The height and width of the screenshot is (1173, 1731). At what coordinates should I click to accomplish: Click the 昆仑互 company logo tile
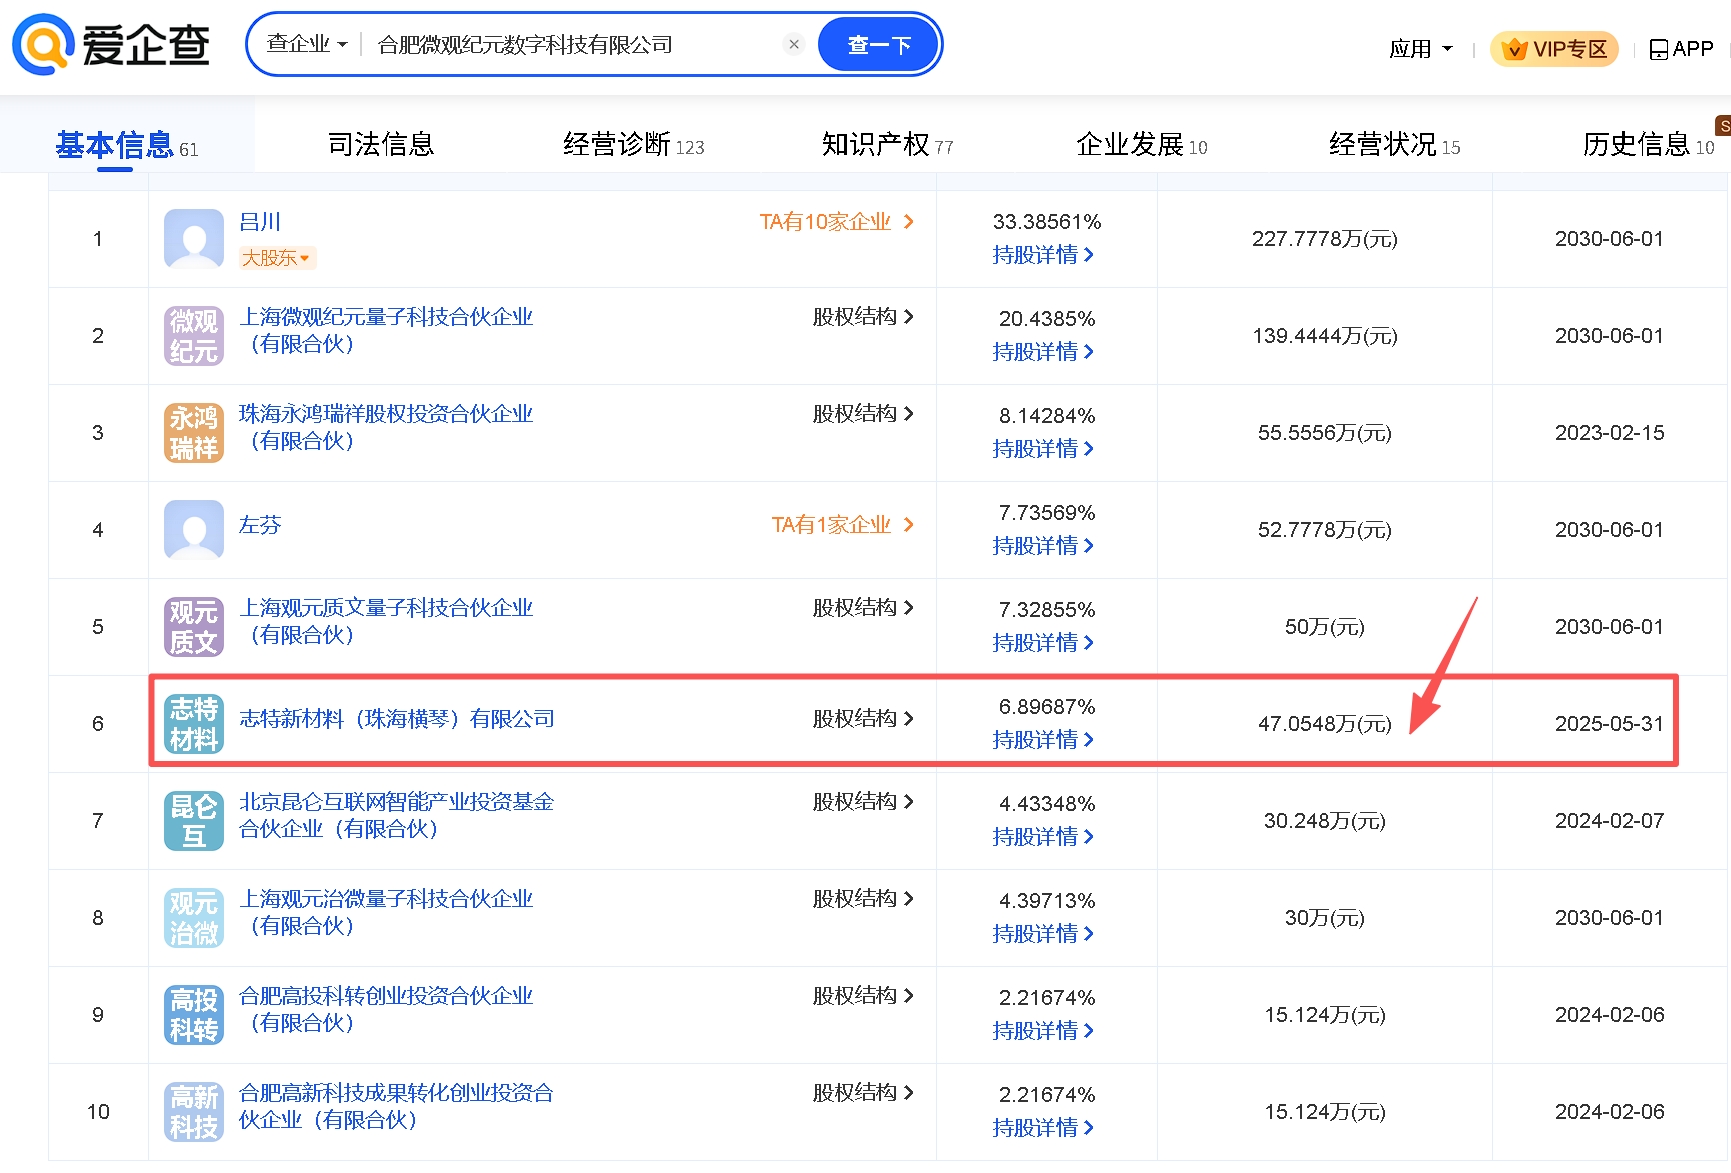(x=194, y=820)
